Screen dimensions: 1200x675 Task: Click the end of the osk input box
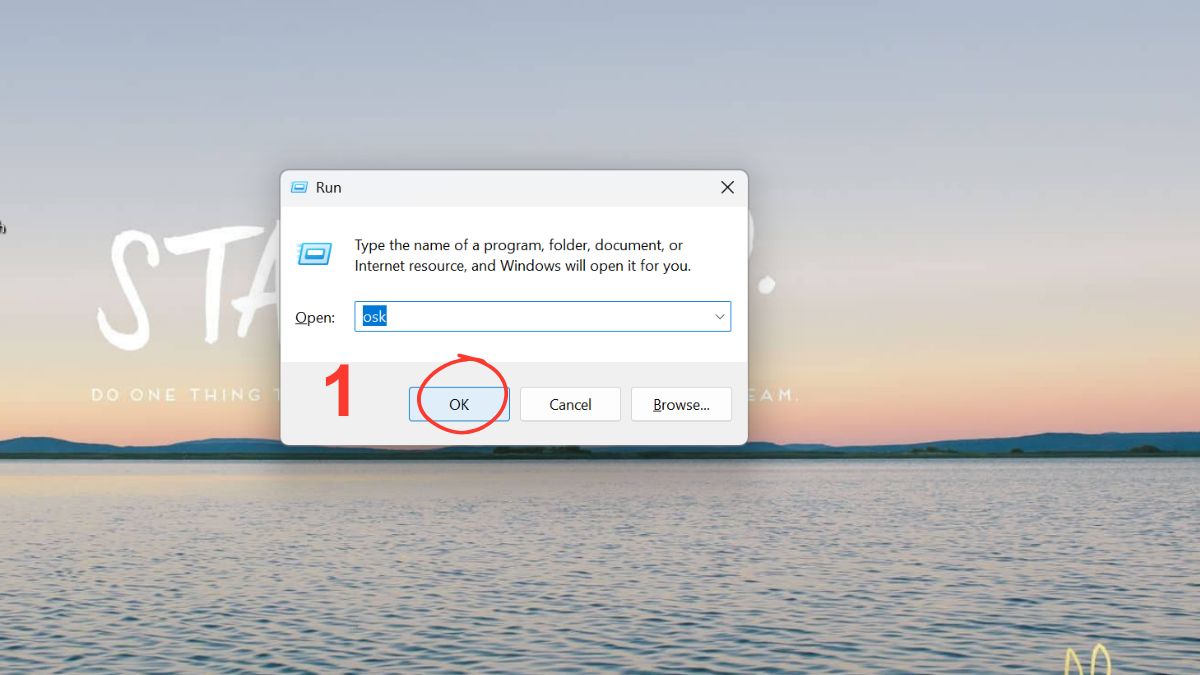click(700, 316)
